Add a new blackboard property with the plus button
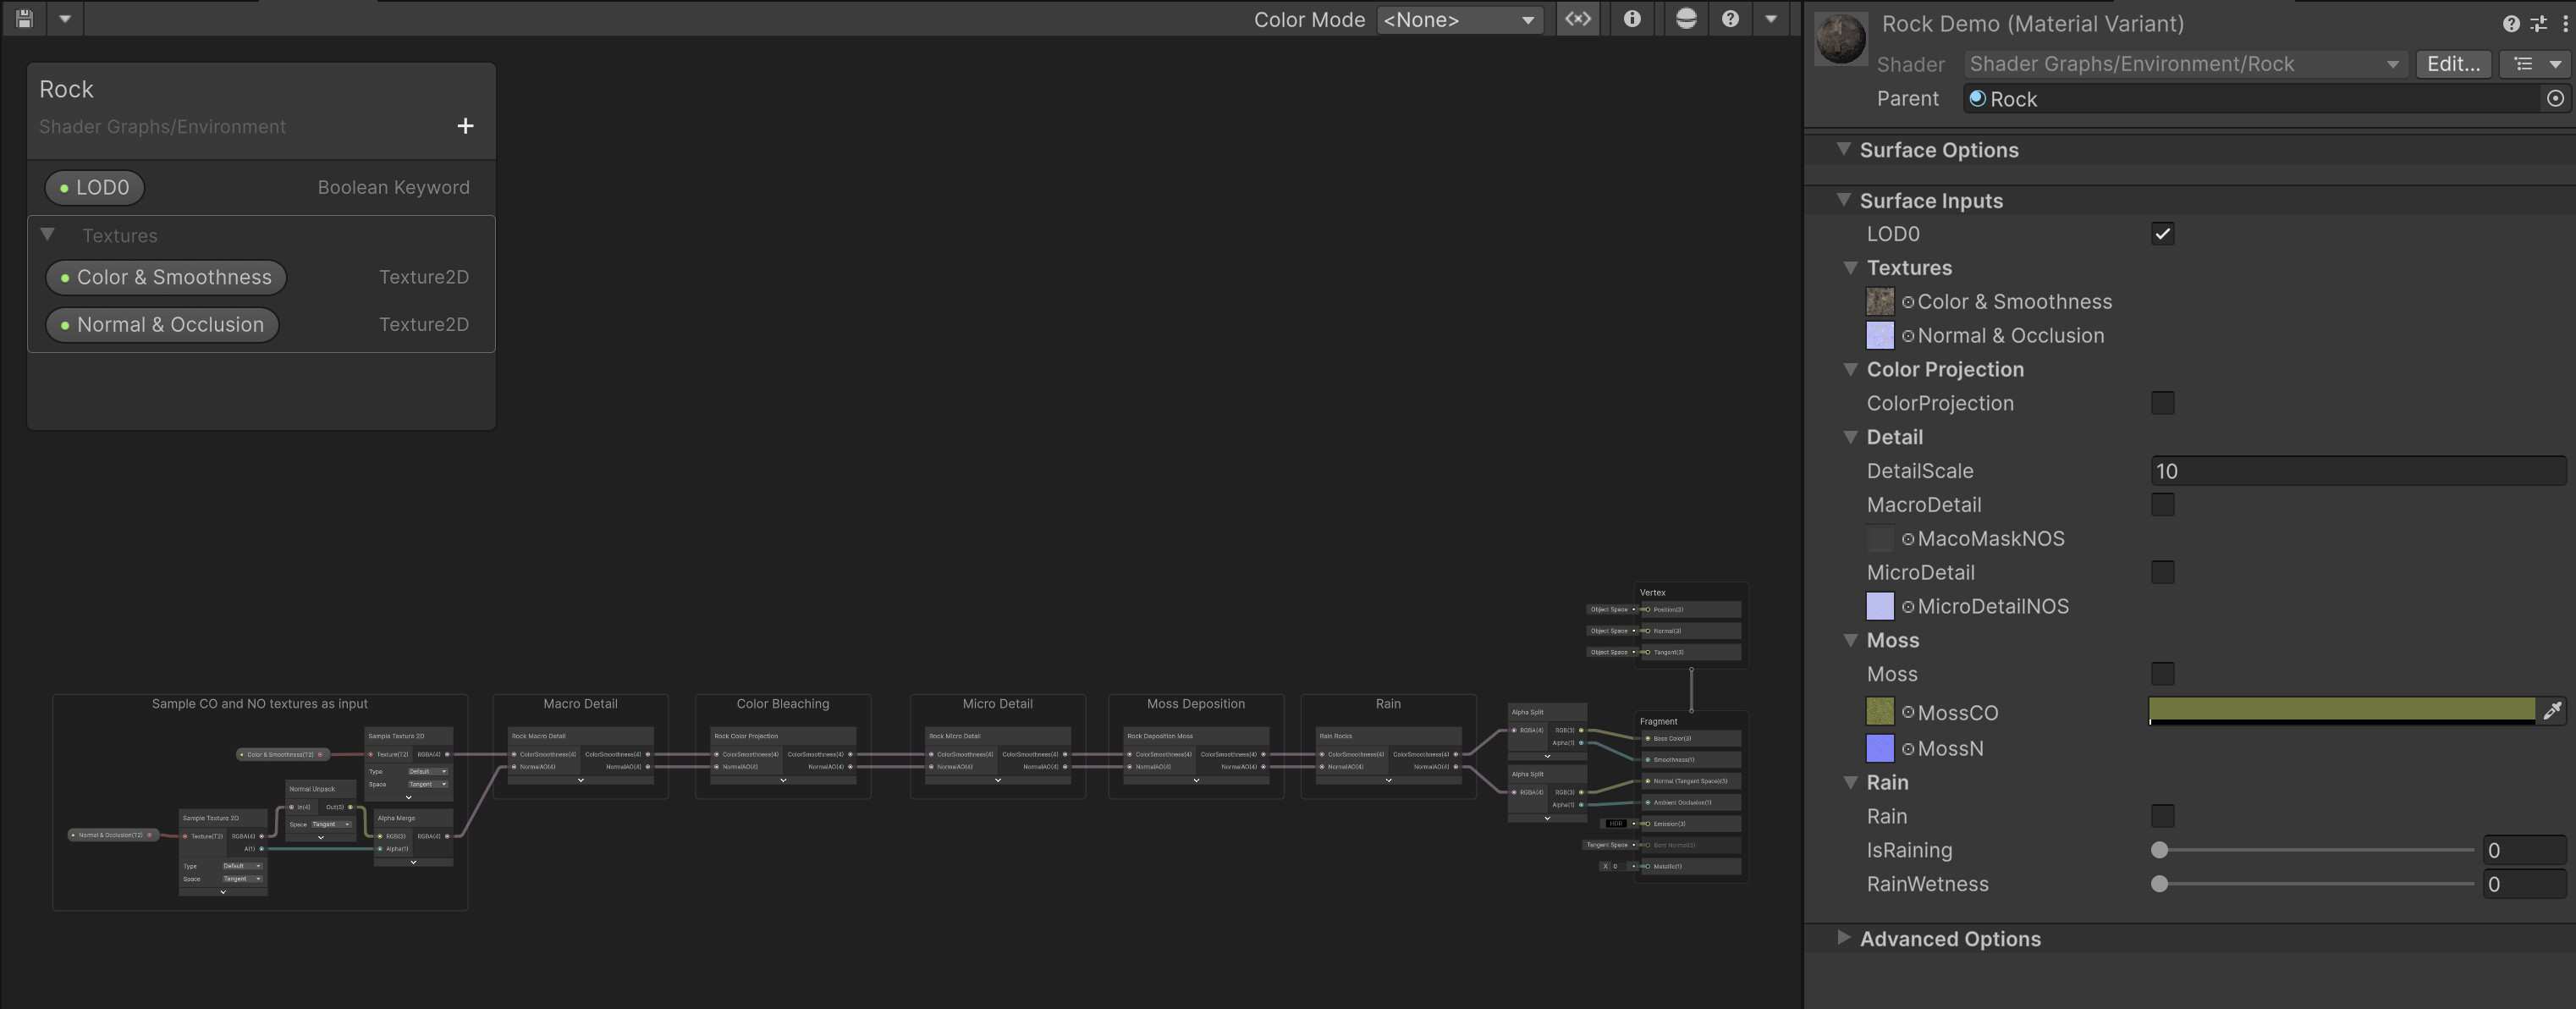This screenshot has width=2576, height=1009. (465, 126)
